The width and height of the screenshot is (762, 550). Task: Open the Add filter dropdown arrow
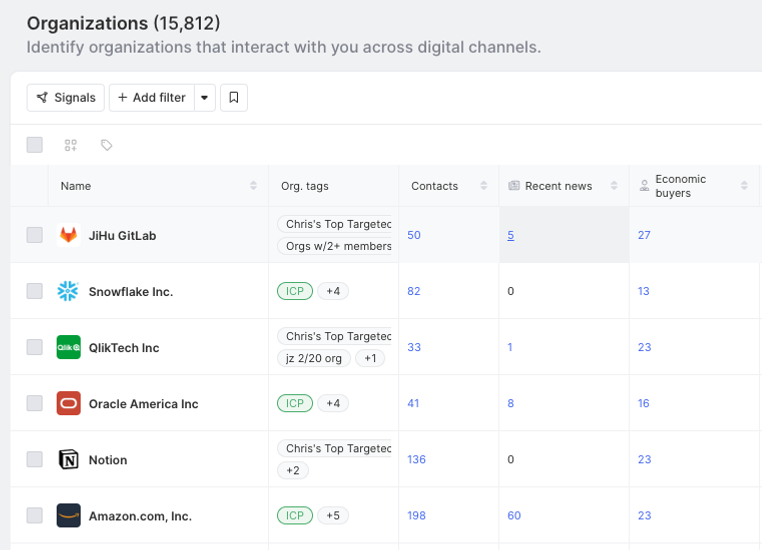tap(205, 98)
